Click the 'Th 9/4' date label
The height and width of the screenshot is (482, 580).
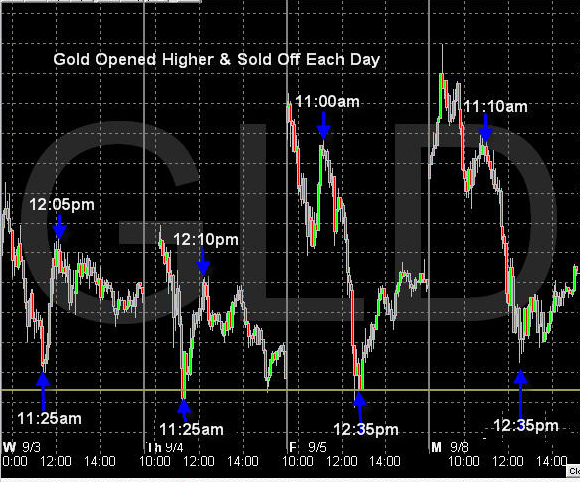pos(165,447)
